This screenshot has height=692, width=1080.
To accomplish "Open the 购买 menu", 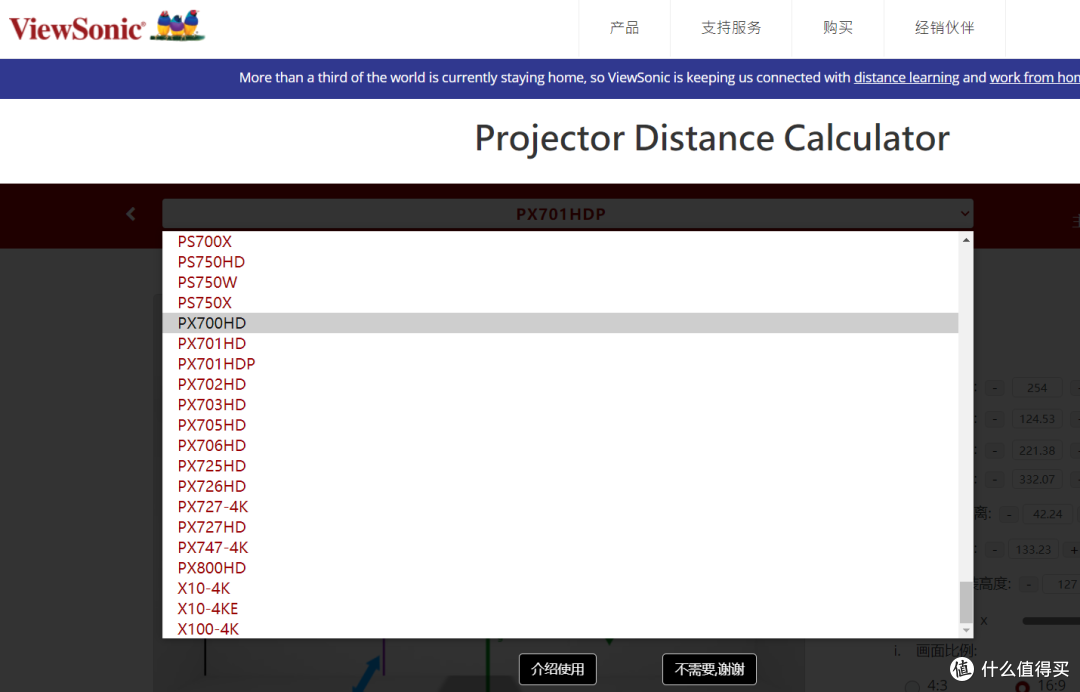I will click(x=838, y=28).
